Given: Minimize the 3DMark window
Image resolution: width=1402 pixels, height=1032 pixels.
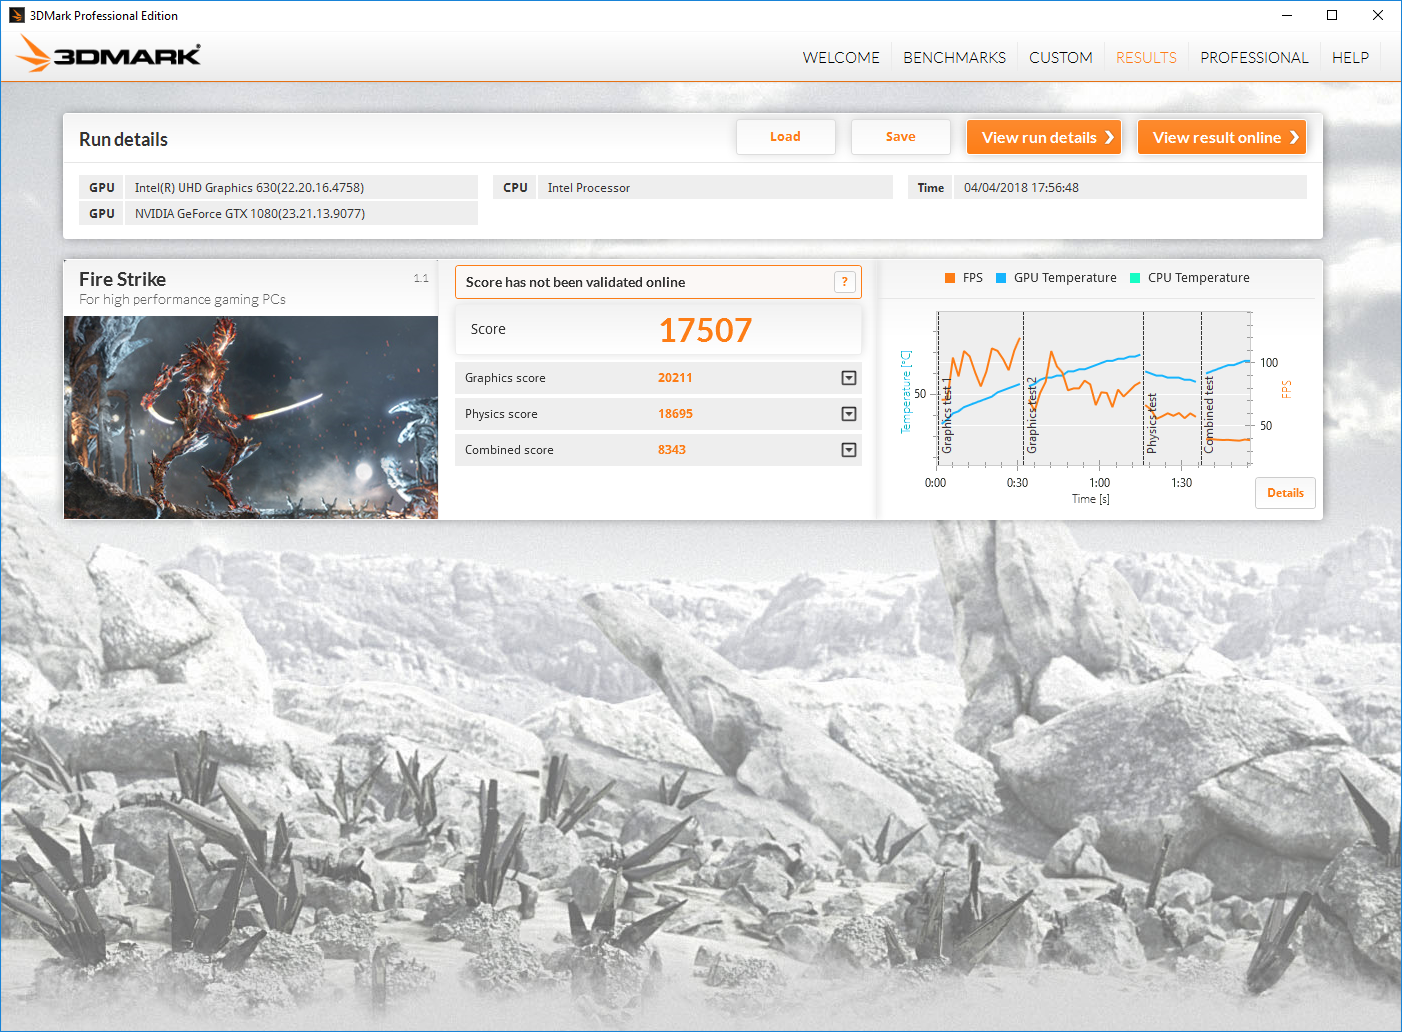Looking at the screenshot, I should 1287,15.
